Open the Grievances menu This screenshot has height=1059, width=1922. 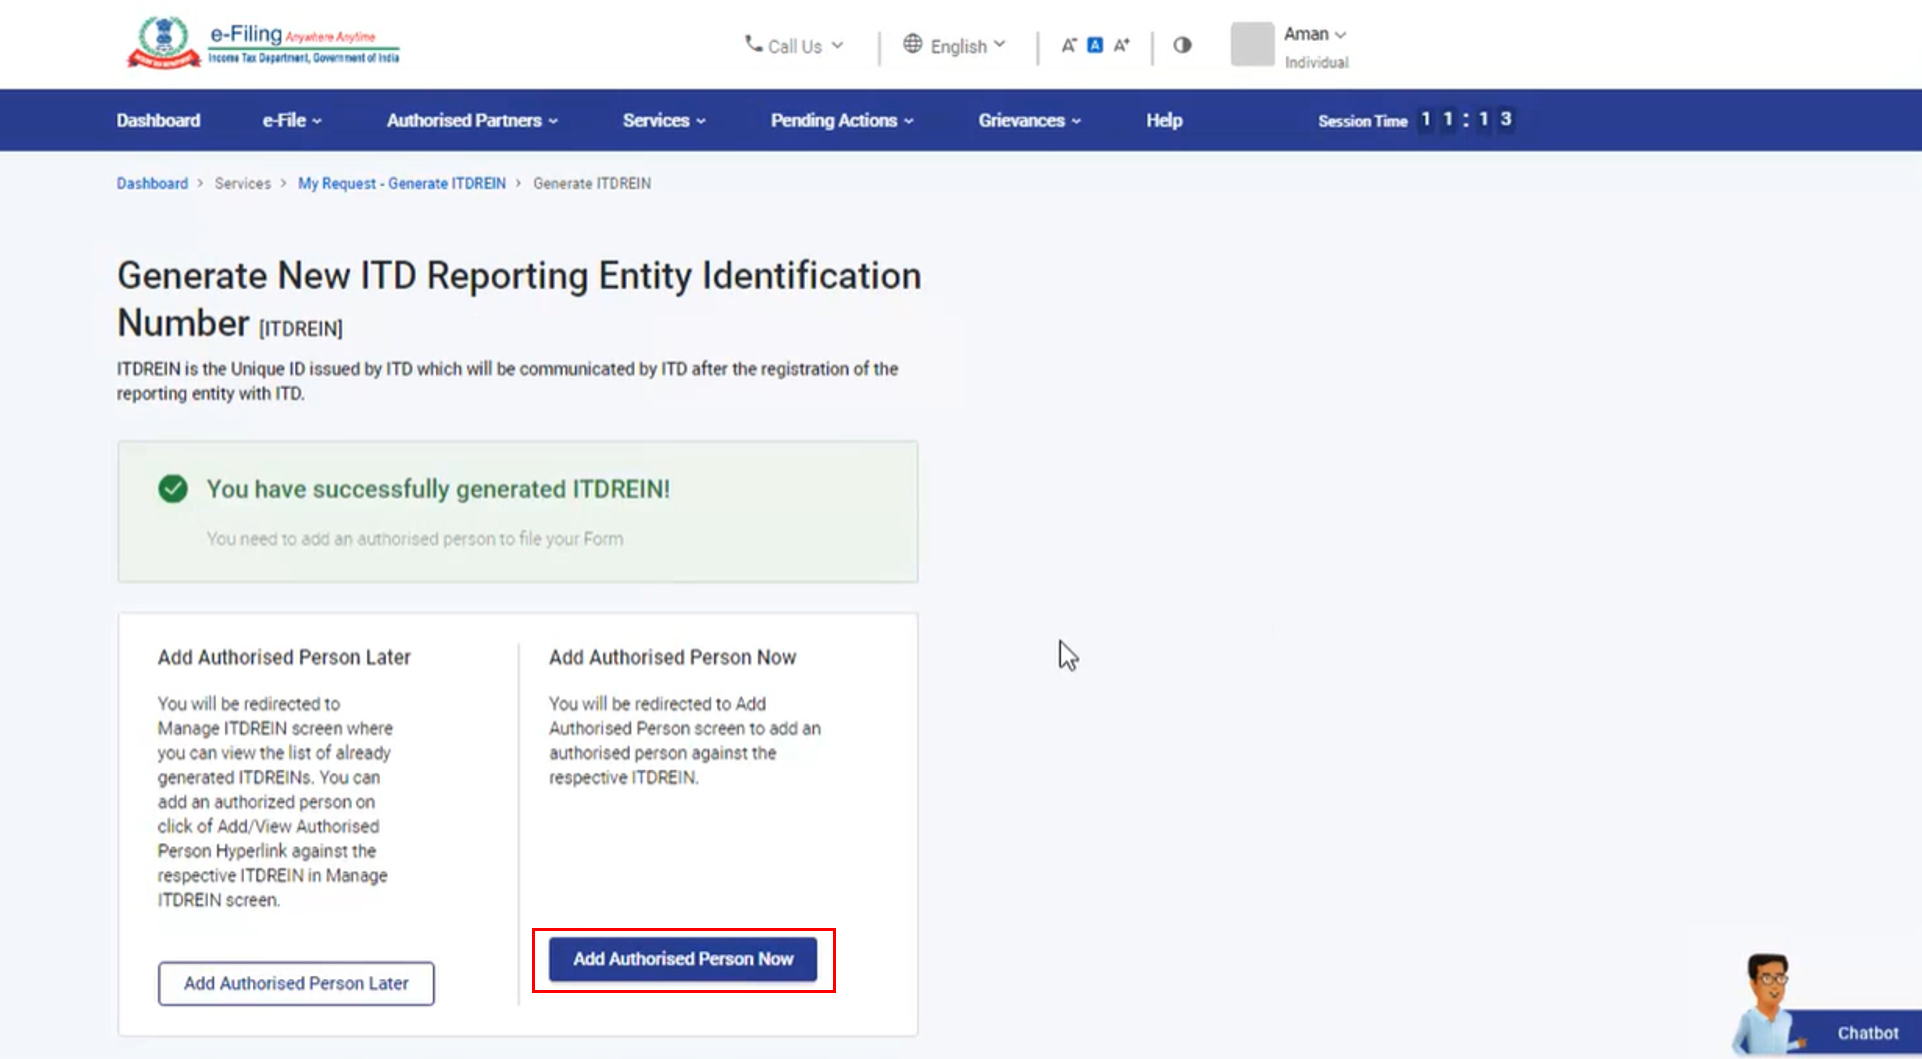pyautogui.click(x=1029, y=120)
